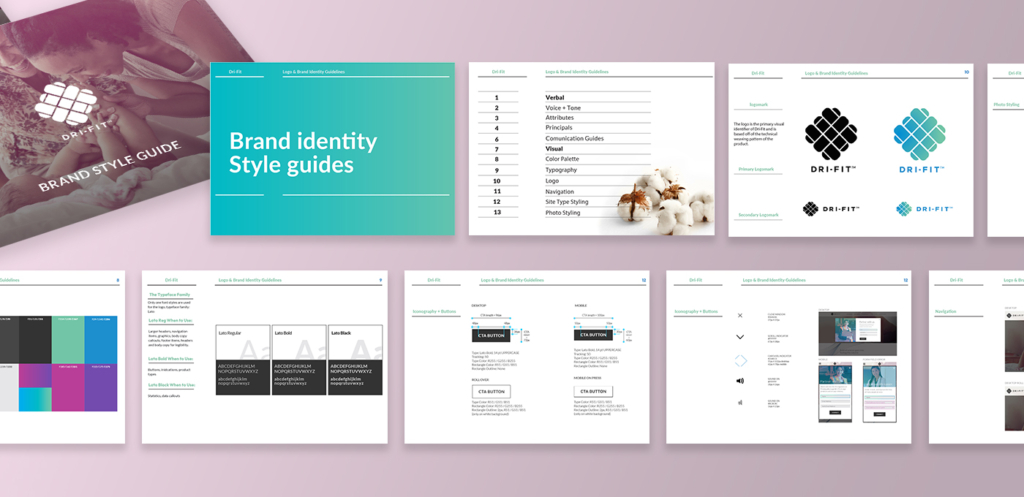Click Color Palette in the contents list
Viewport: 1024px width, 497px height.
click(562, 159)
